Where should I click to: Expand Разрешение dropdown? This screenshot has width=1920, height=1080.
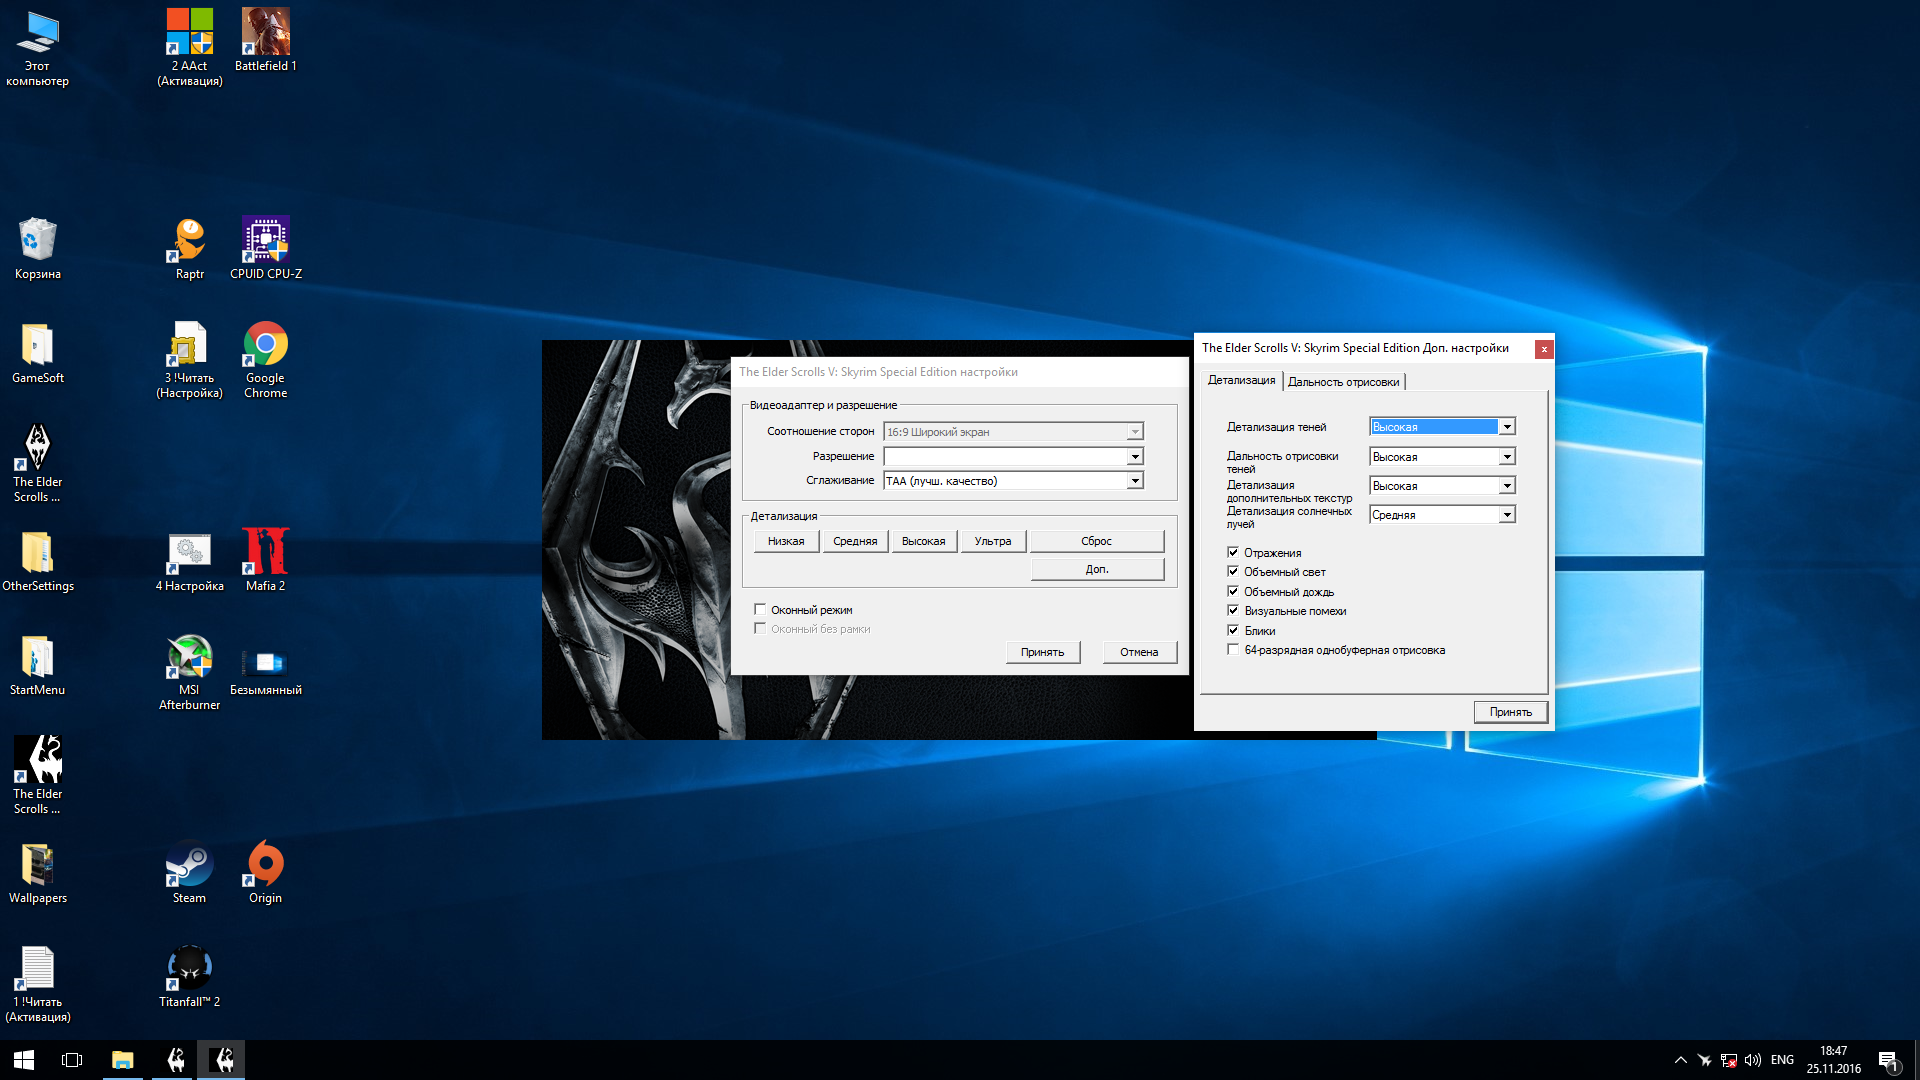[1135, 457]
